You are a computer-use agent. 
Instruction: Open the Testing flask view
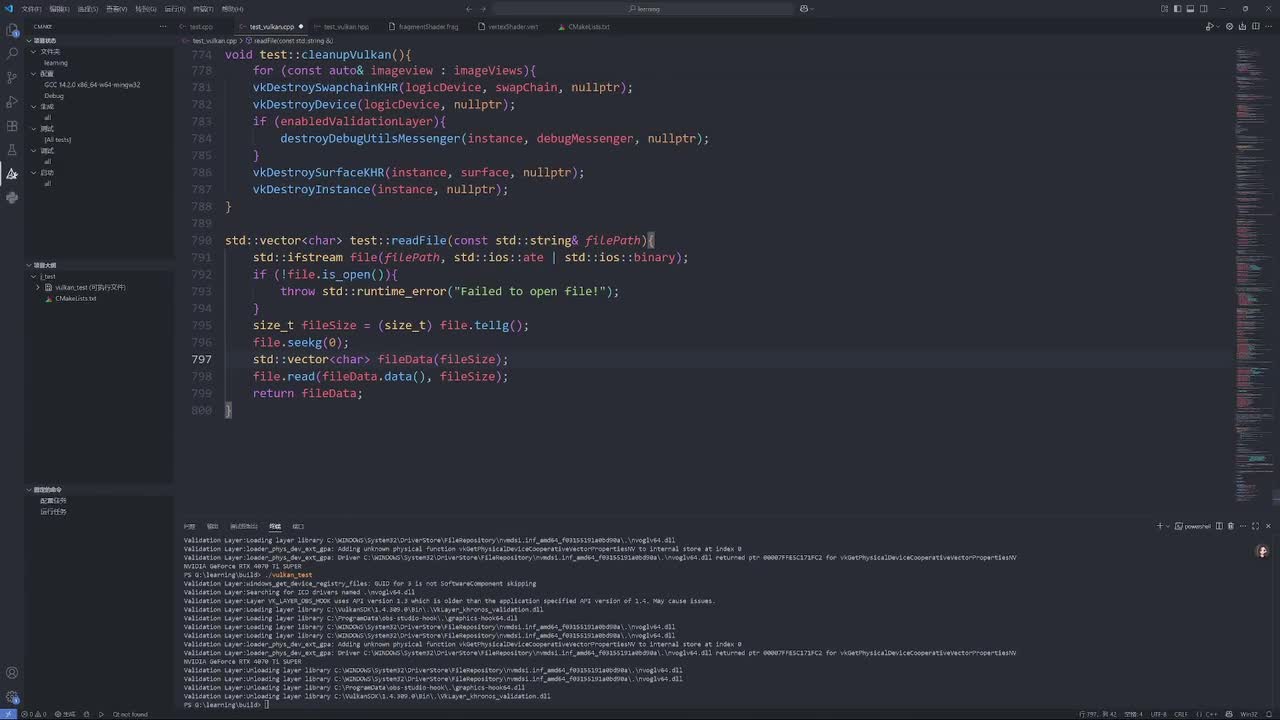tap(12, 150)
